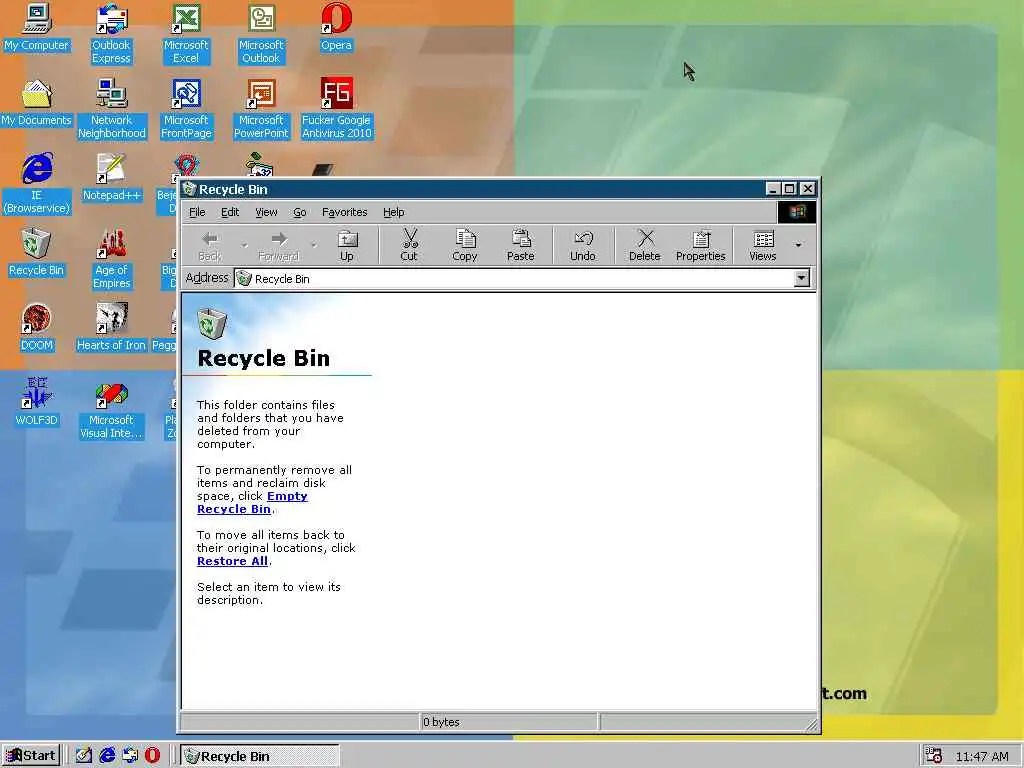Select WOLF3D desktop shortcut
The height and width of the screenshot is (768, 1024).
pyautogui.click(x=37, y=403)
